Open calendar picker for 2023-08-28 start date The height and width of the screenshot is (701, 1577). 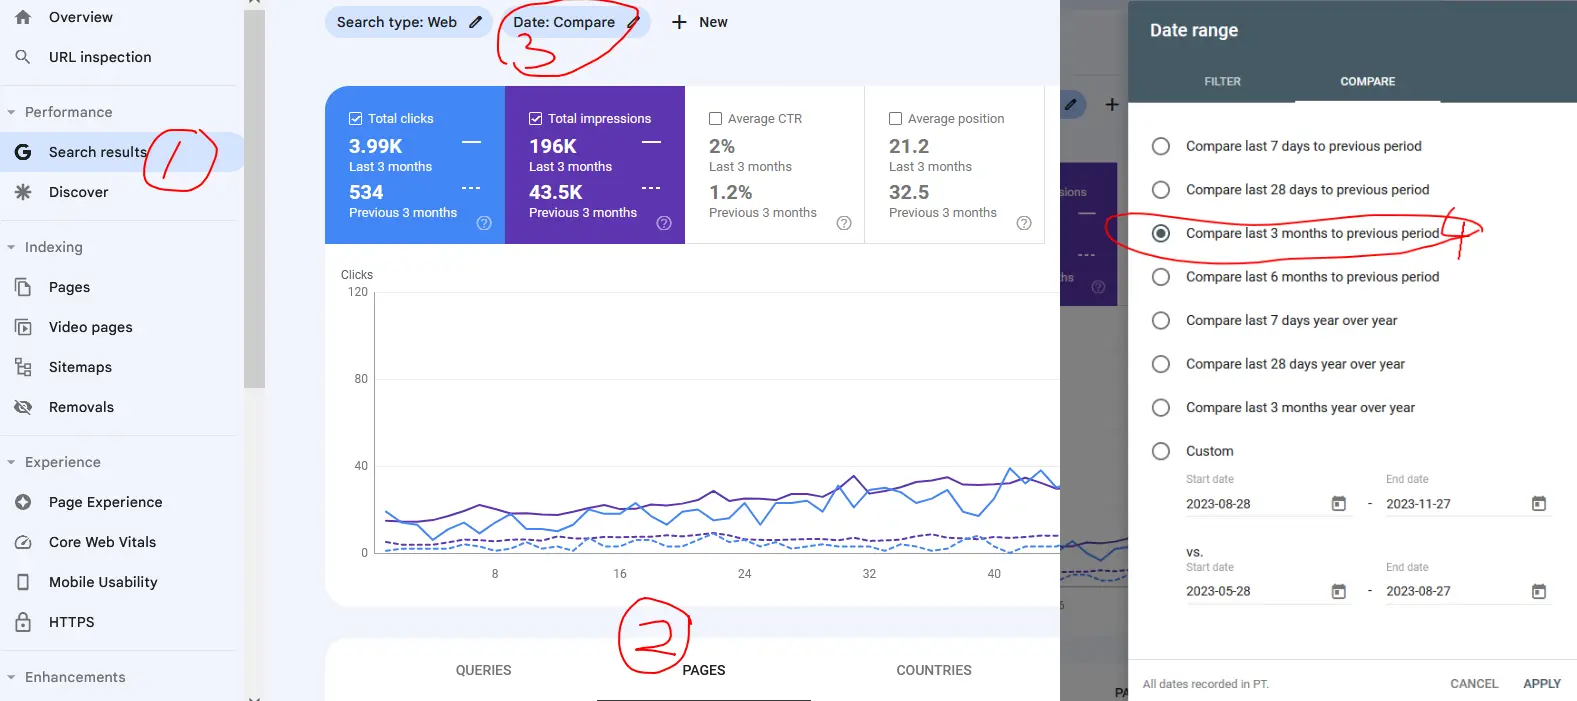coord(1338,504)
